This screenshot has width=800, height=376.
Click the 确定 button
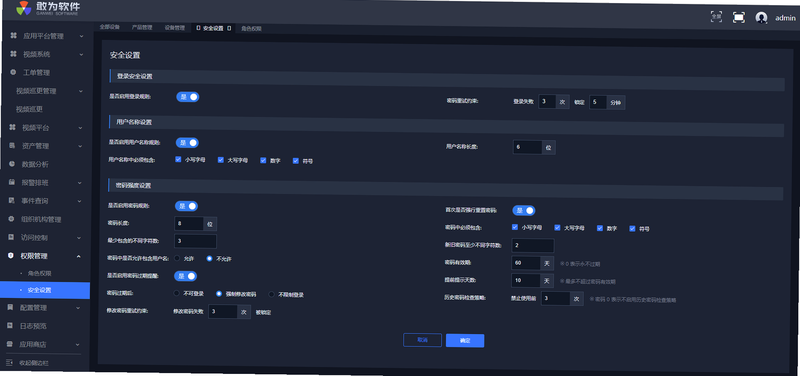pyautogui.click(x=465, y=341)
